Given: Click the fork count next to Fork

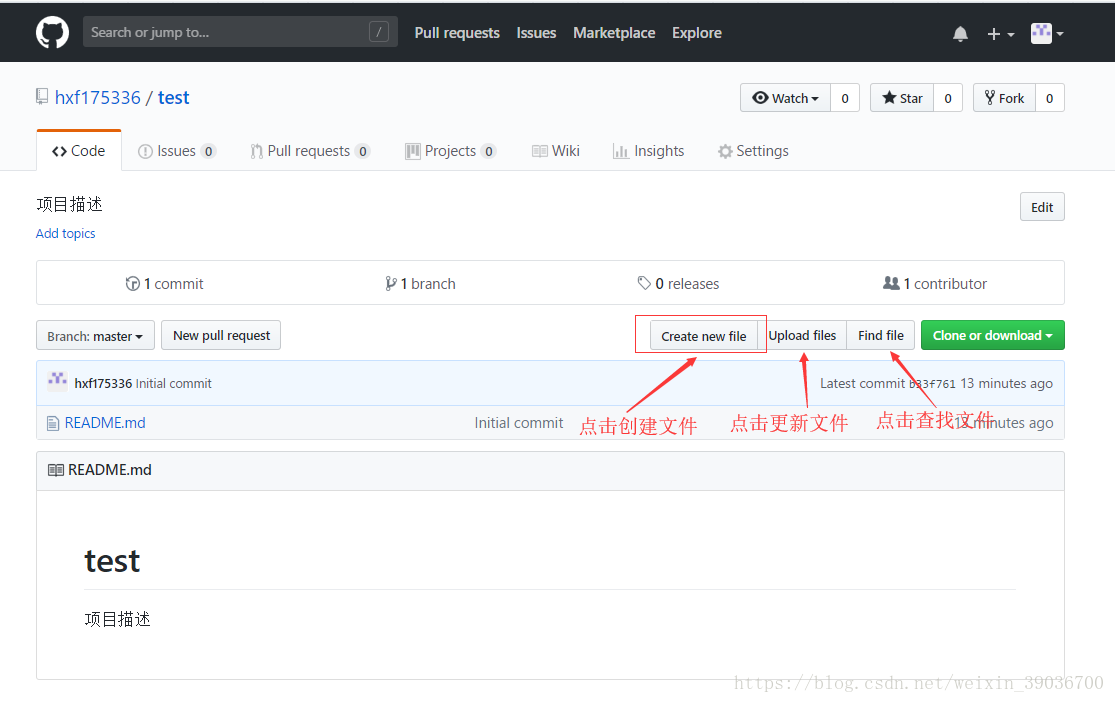Looking at the screenshot, I should click(1050, 98).
